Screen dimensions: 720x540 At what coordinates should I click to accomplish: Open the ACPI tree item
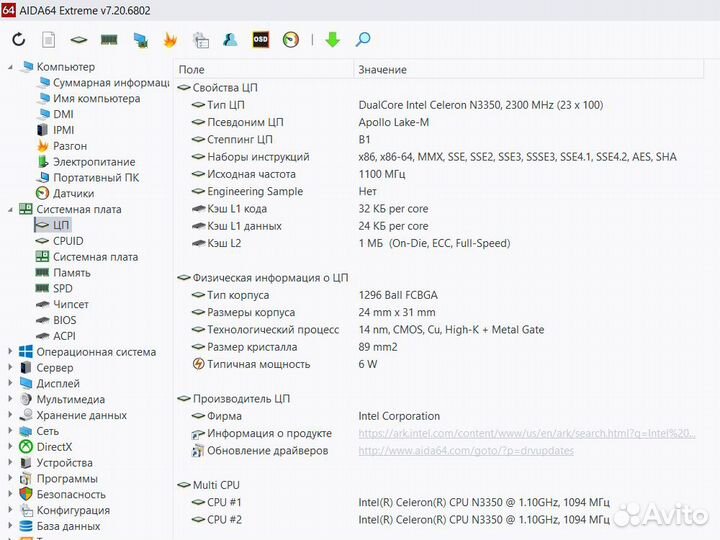(x=56, y=336)
